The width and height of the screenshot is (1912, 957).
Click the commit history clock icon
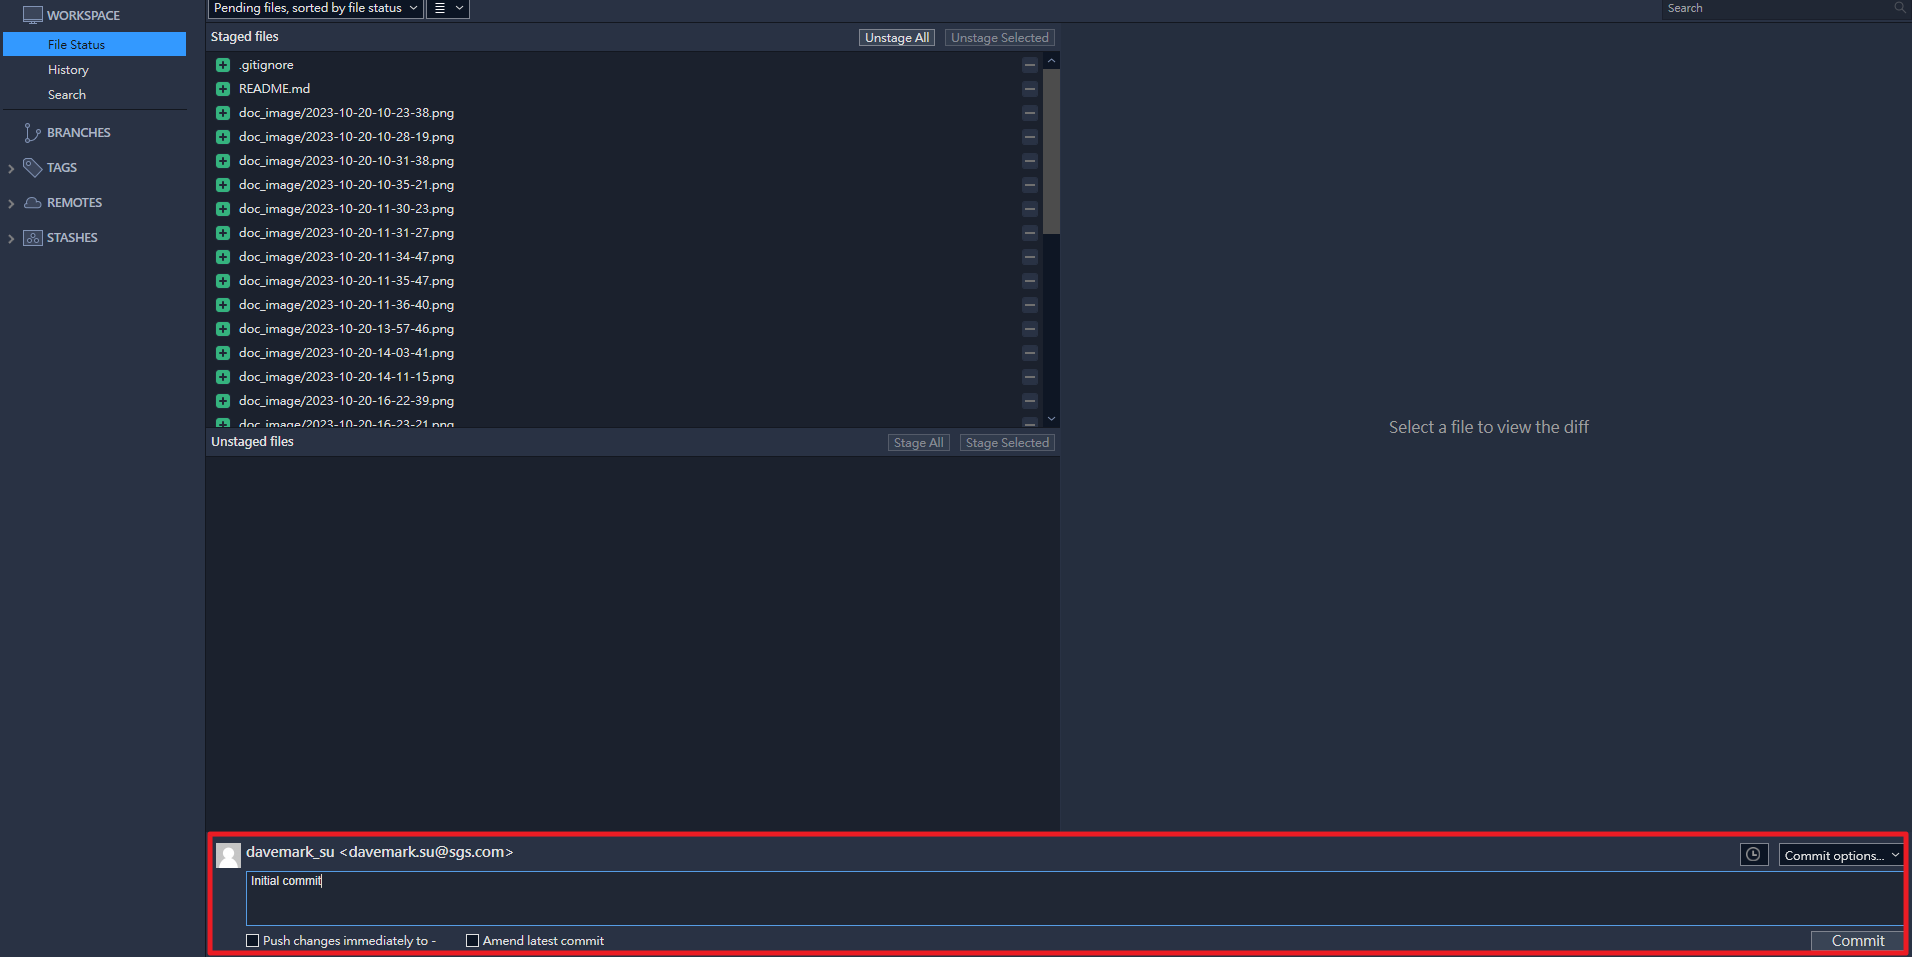click(1753, 855)
